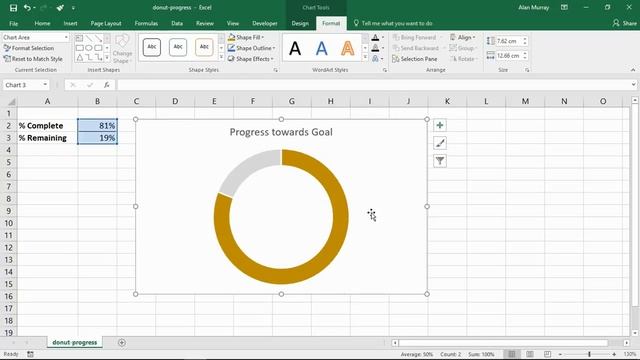Screen dimensions: 640x360
Task: Select the donut-progress sheet tab
Action: point(75,342)
